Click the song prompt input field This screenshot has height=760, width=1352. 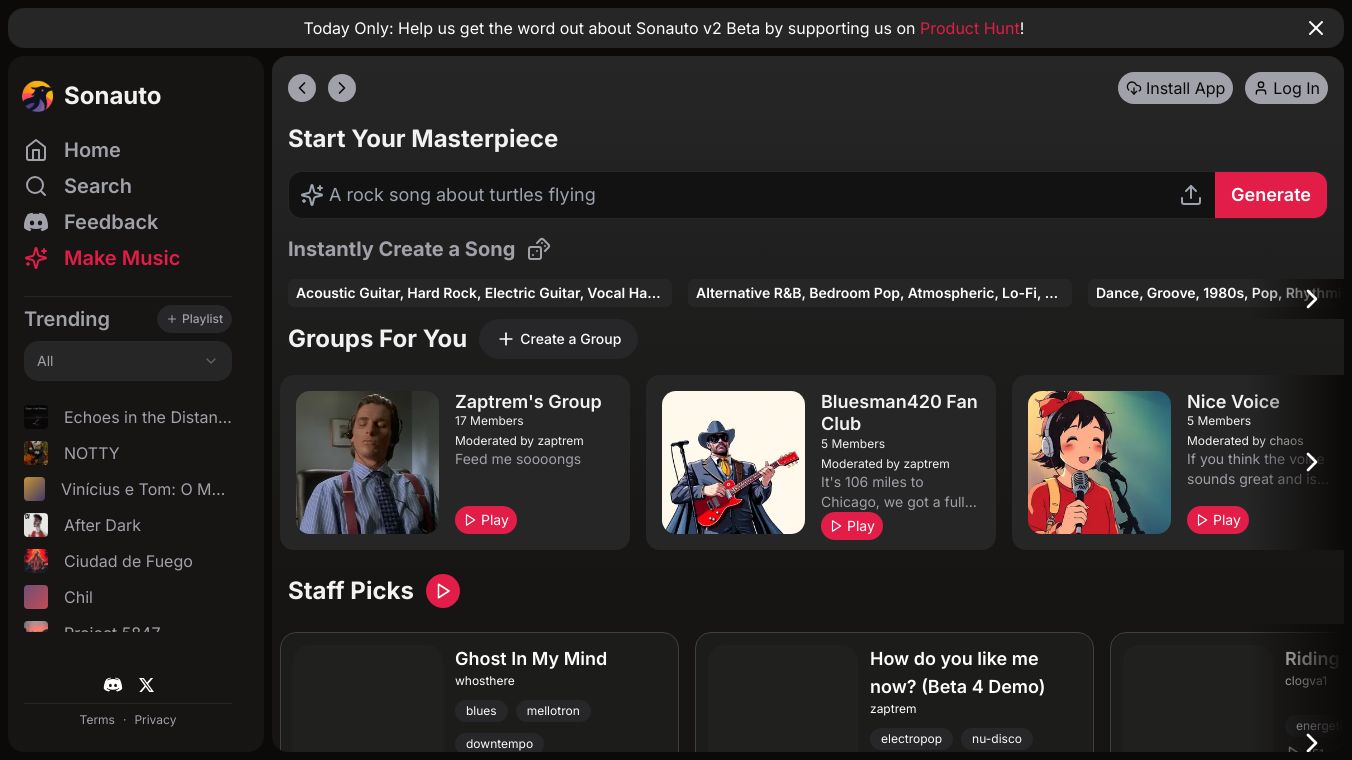pyautogui.click(x=740, y=195)
